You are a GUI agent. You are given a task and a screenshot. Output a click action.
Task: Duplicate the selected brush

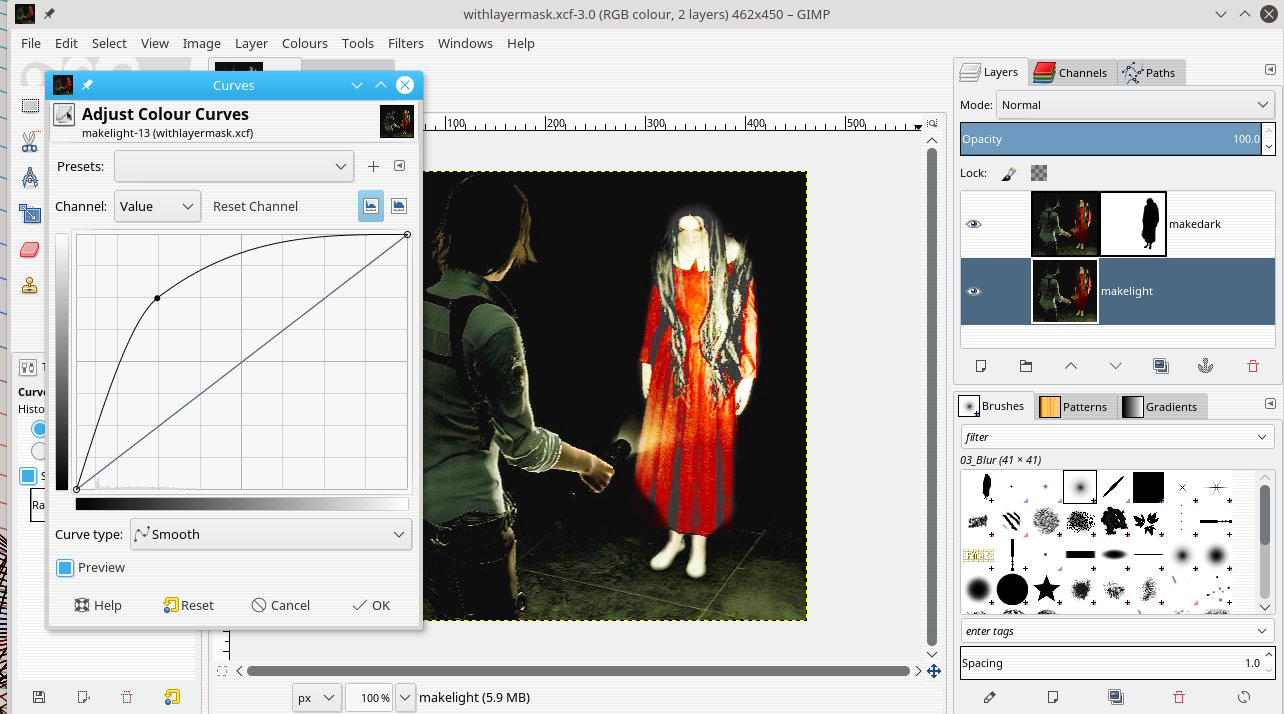tap(1116, 696)
